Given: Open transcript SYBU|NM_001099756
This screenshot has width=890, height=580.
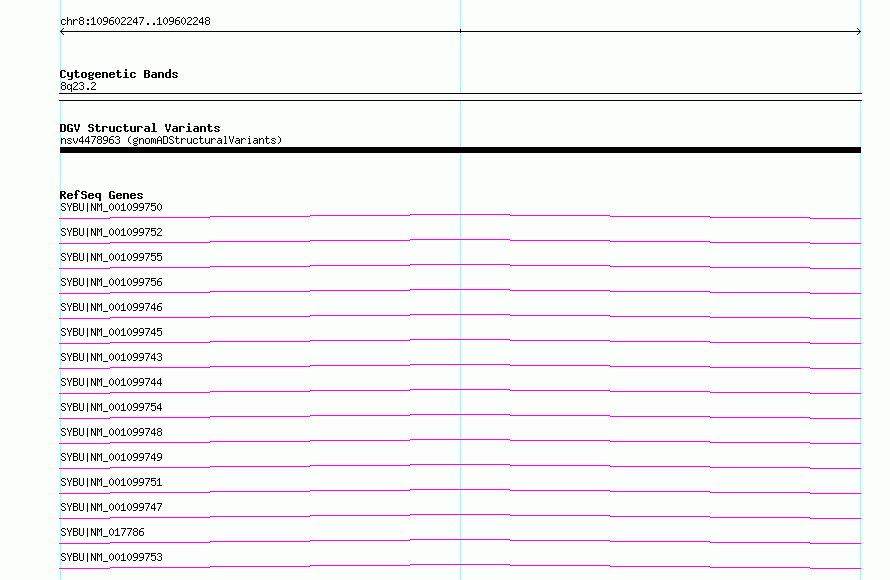Looking at the screenshot, I should (x=111, y=282).
